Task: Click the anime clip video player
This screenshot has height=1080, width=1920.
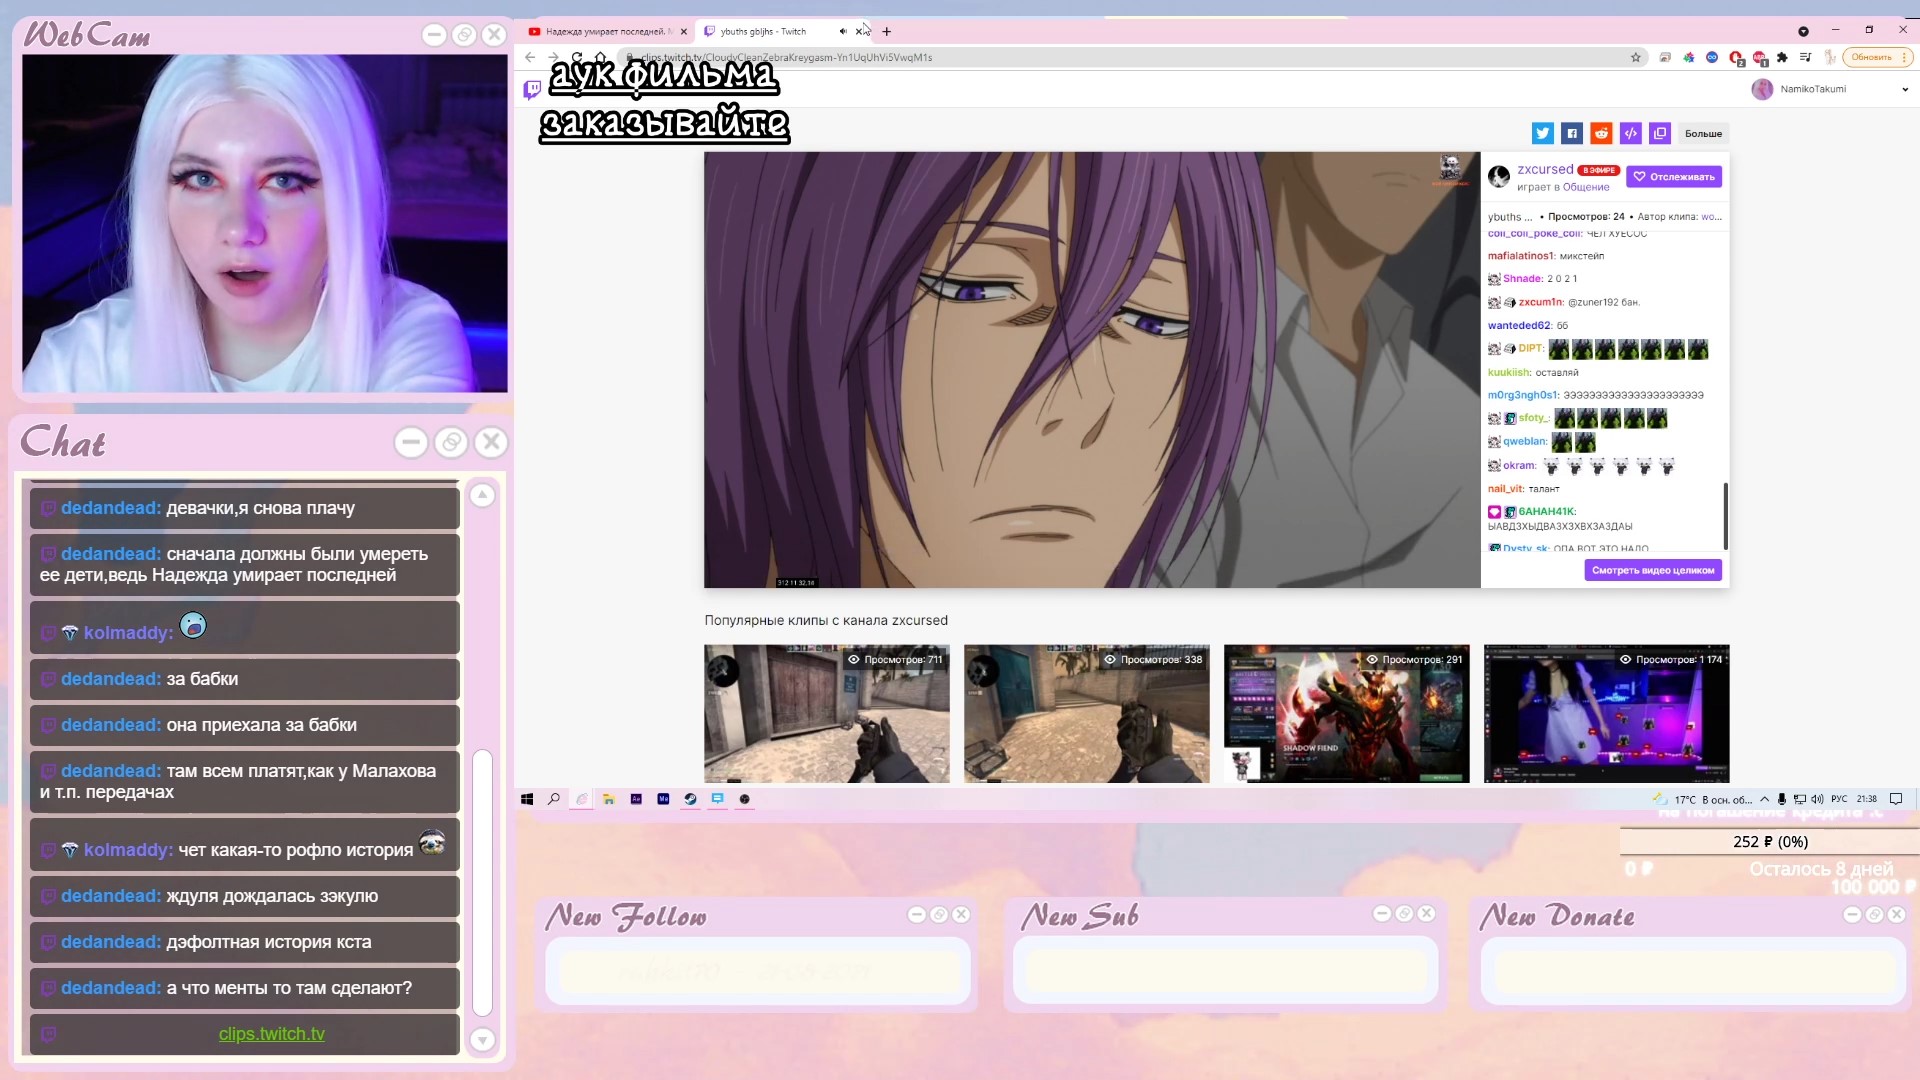Action: point(1092,370)
